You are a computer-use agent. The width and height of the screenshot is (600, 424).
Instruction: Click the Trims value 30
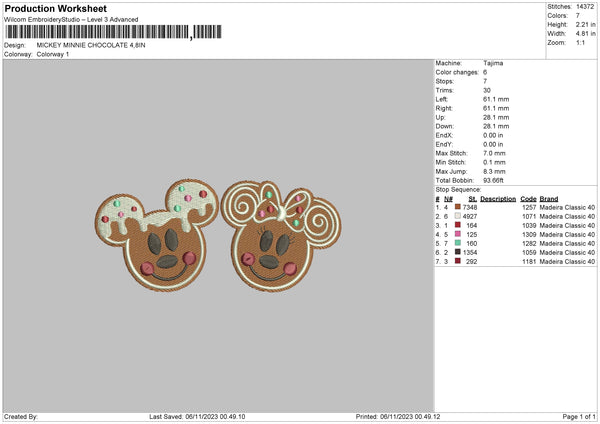(487, 90)
